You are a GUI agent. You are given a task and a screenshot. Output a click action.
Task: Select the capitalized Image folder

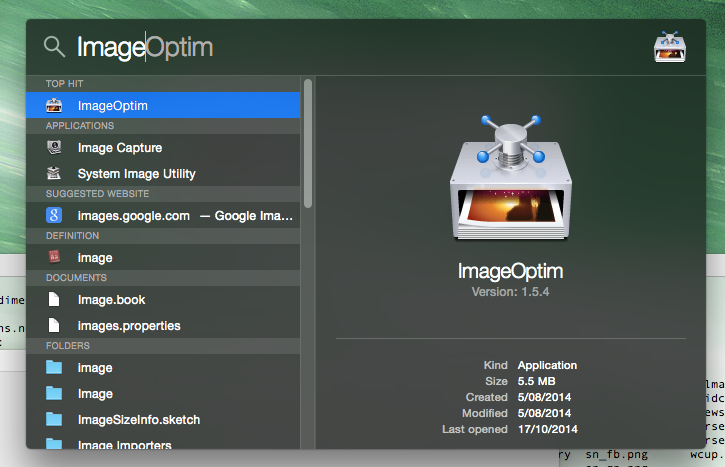(163, 393)
